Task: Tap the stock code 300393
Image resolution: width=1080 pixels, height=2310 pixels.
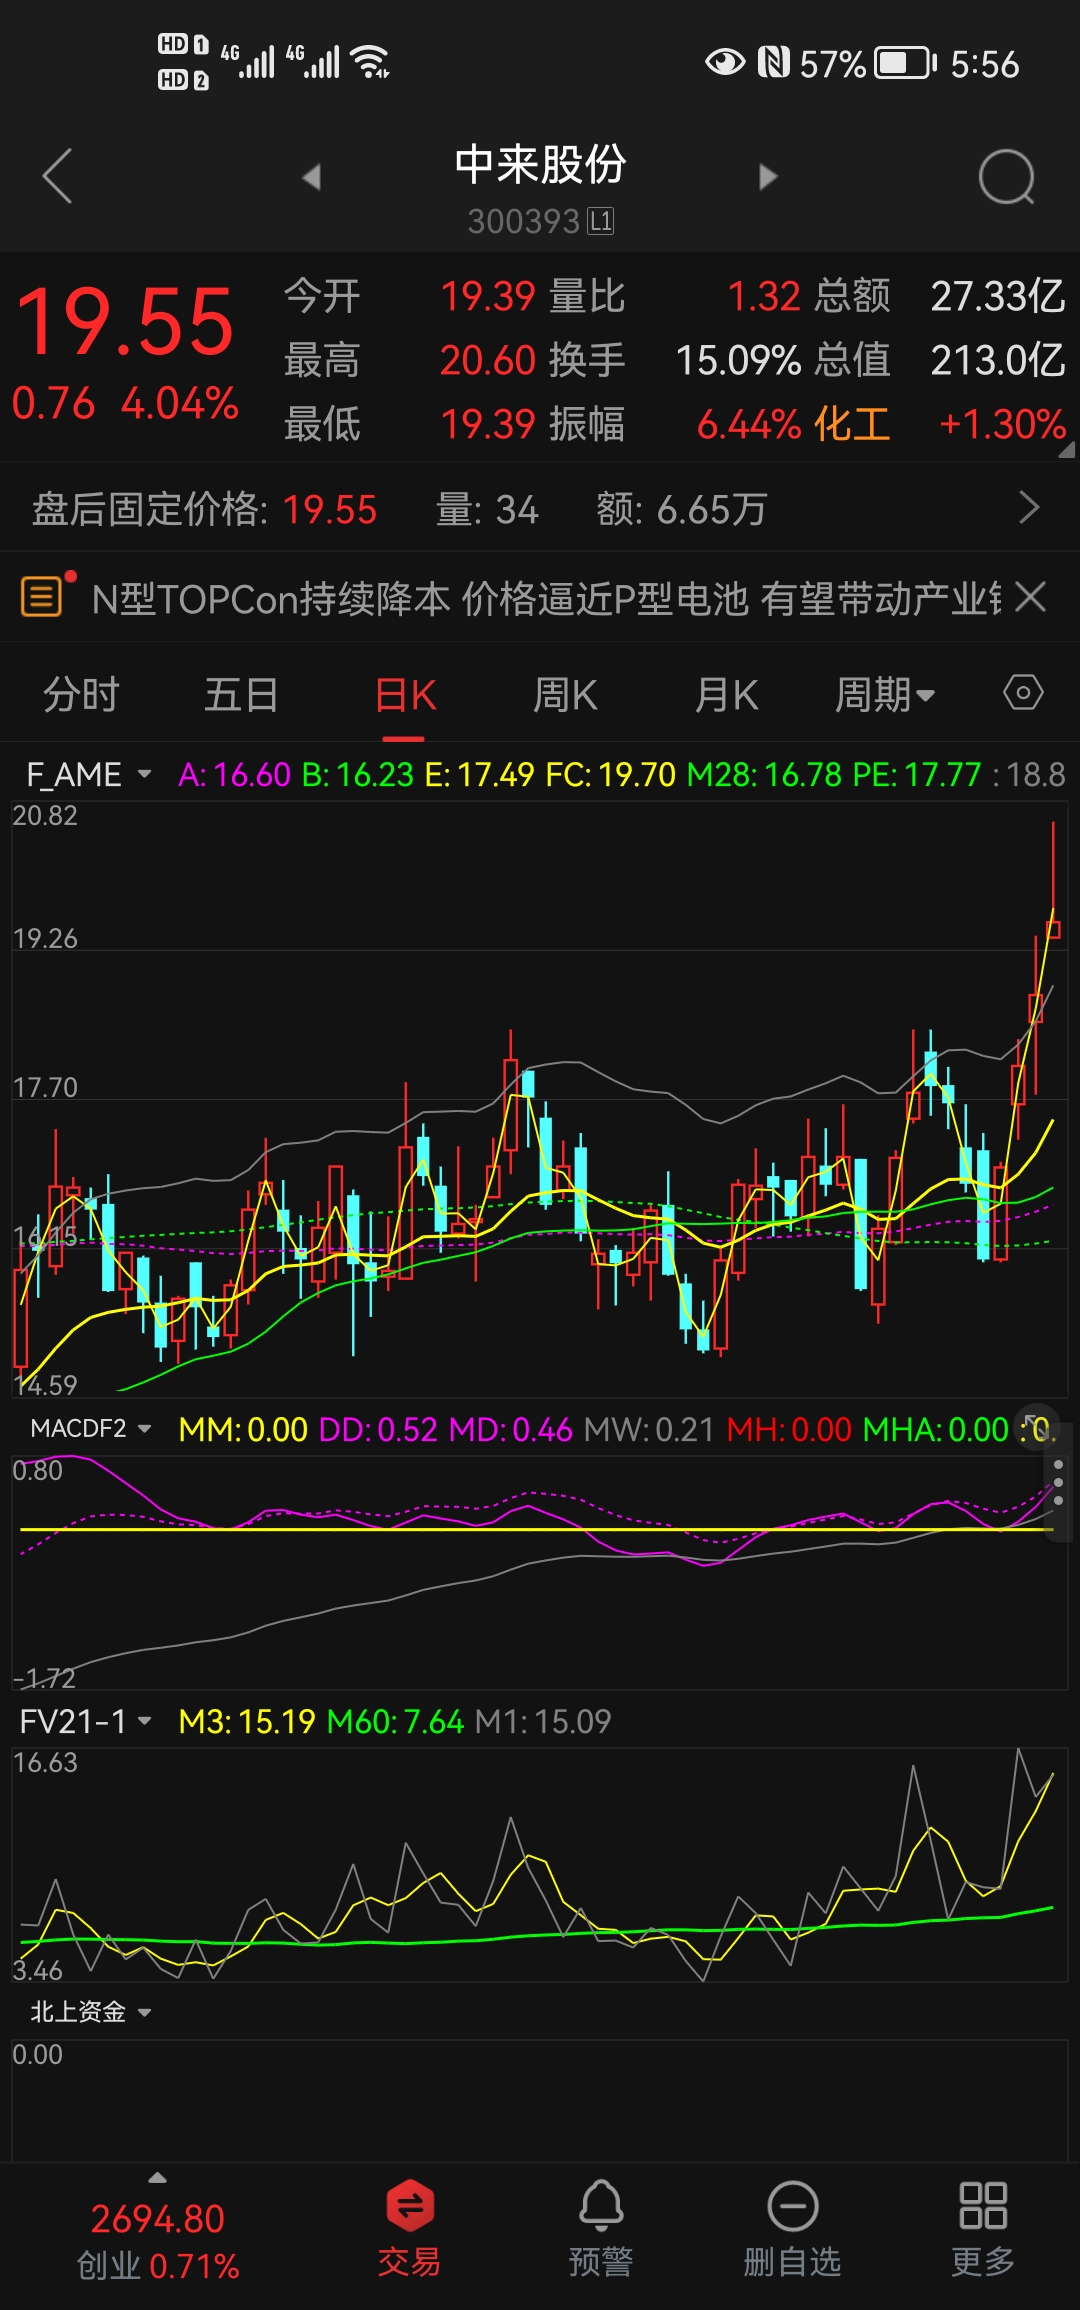Action: click(524, 221)
